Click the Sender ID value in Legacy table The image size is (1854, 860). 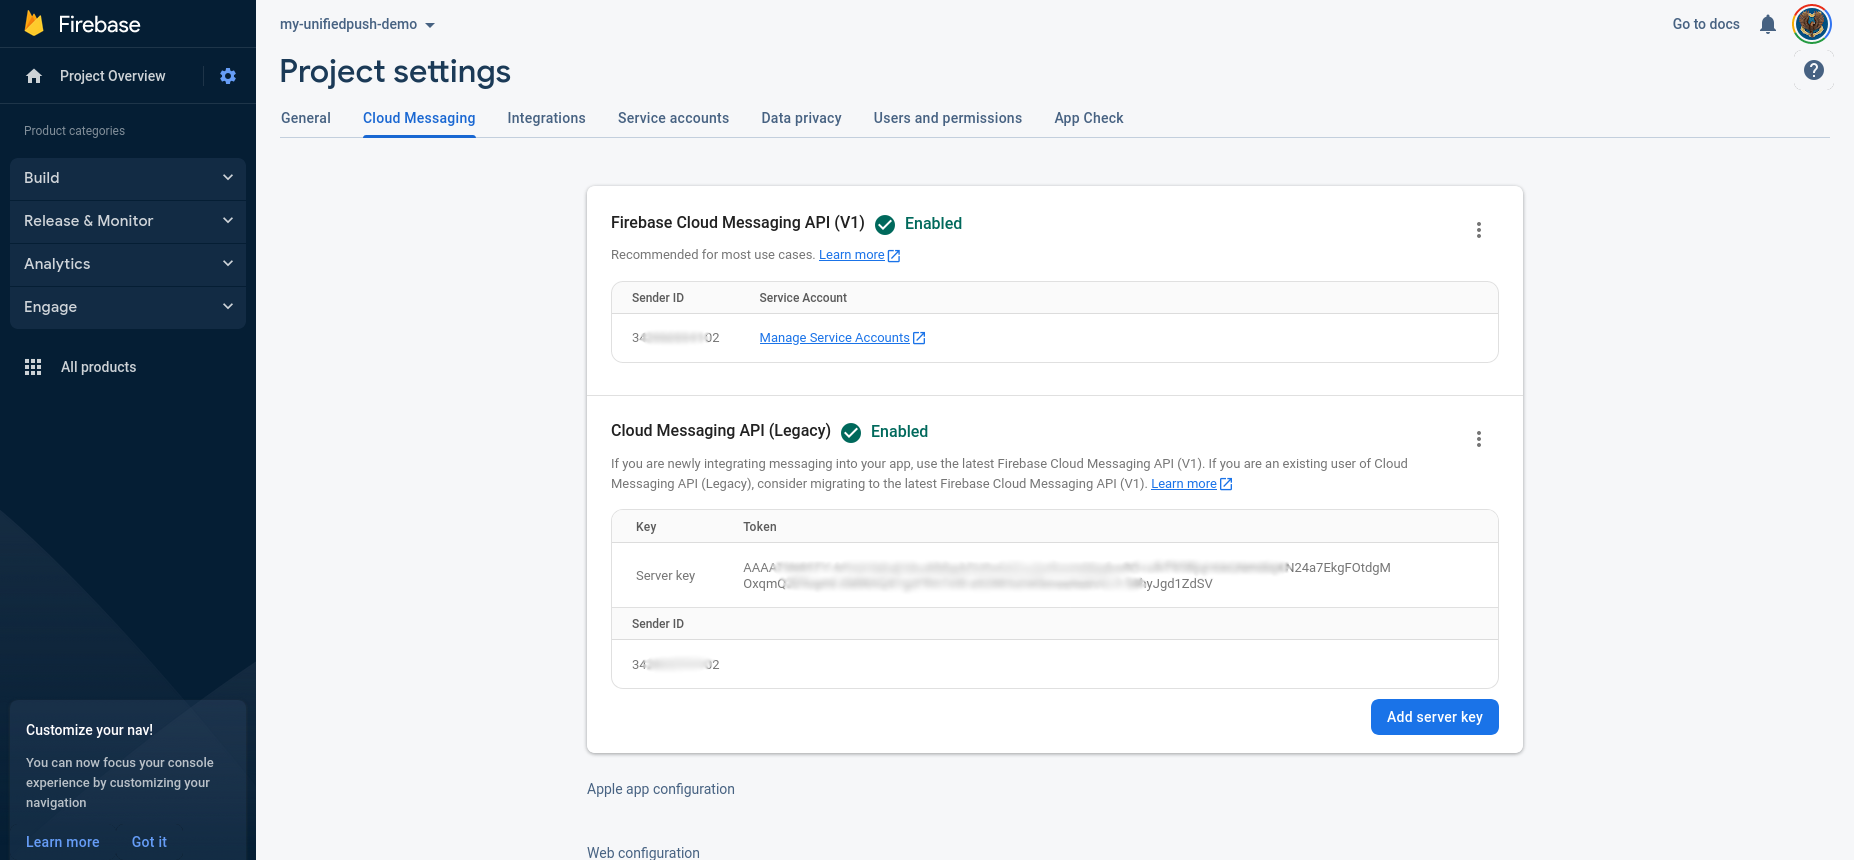point(676,665)
